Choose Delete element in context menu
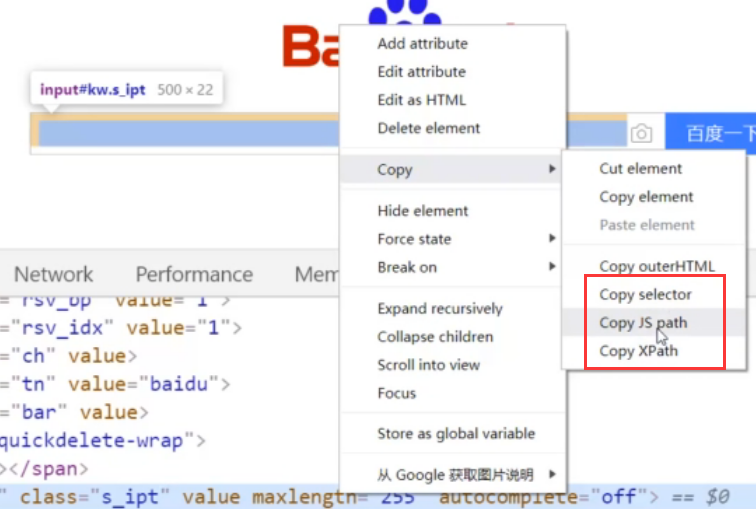Image resolution: width=756 pixels, height=509 pixels. click(429, 128)
